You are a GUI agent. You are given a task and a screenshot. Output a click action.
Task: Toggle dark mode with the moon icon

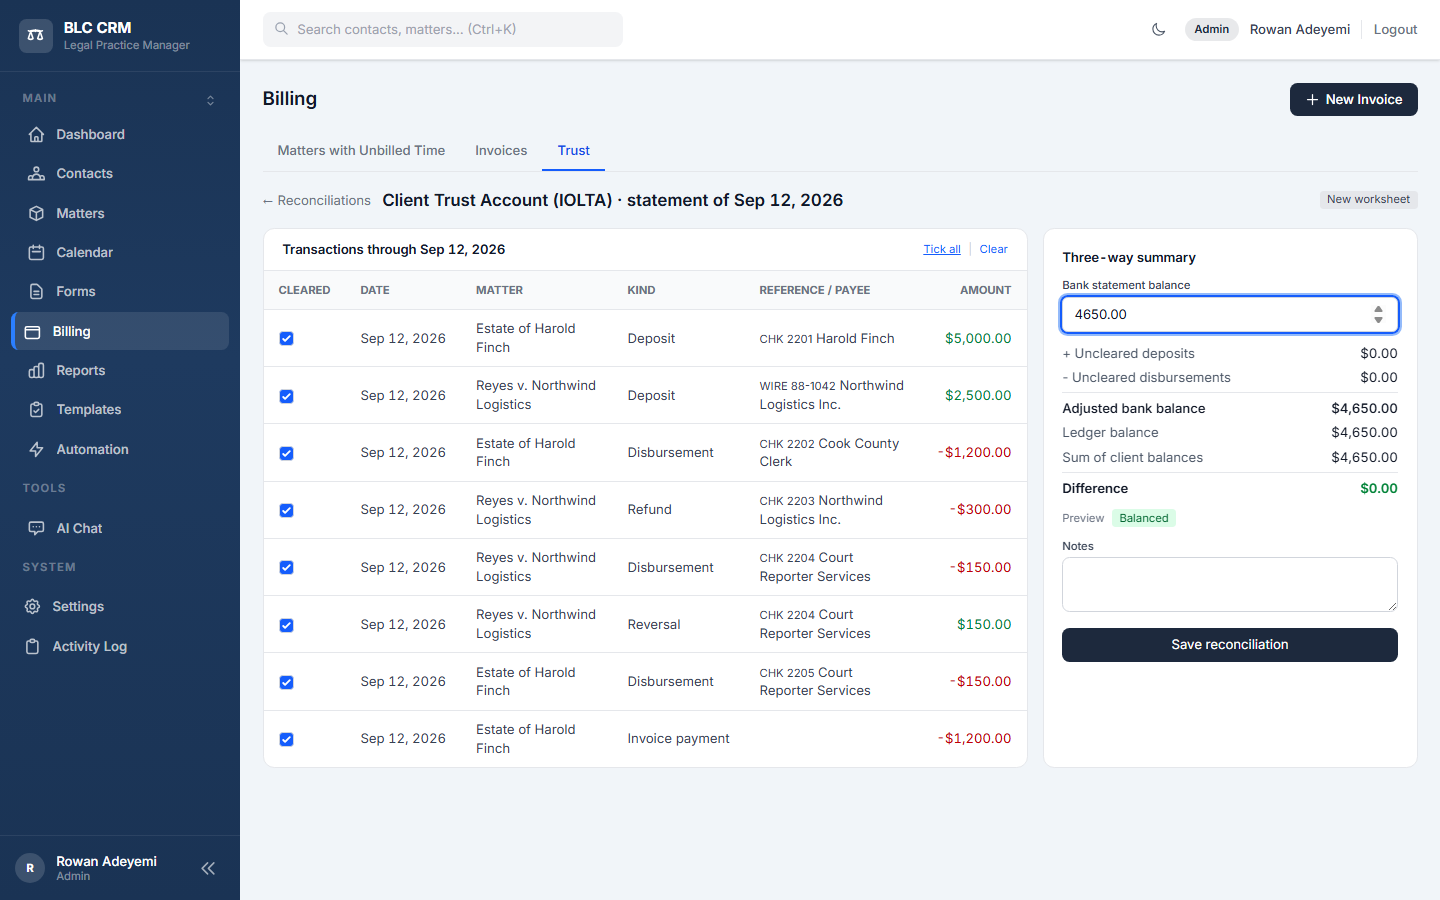[1159, 30]
